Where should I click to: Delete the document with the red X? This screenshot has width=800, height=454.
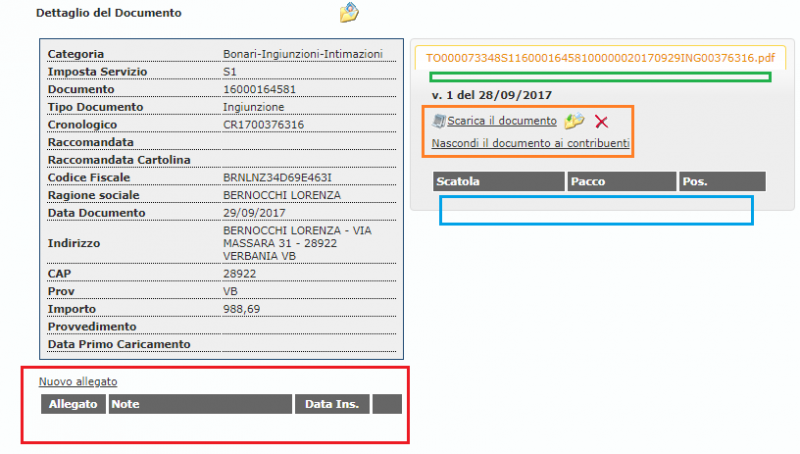602,122
